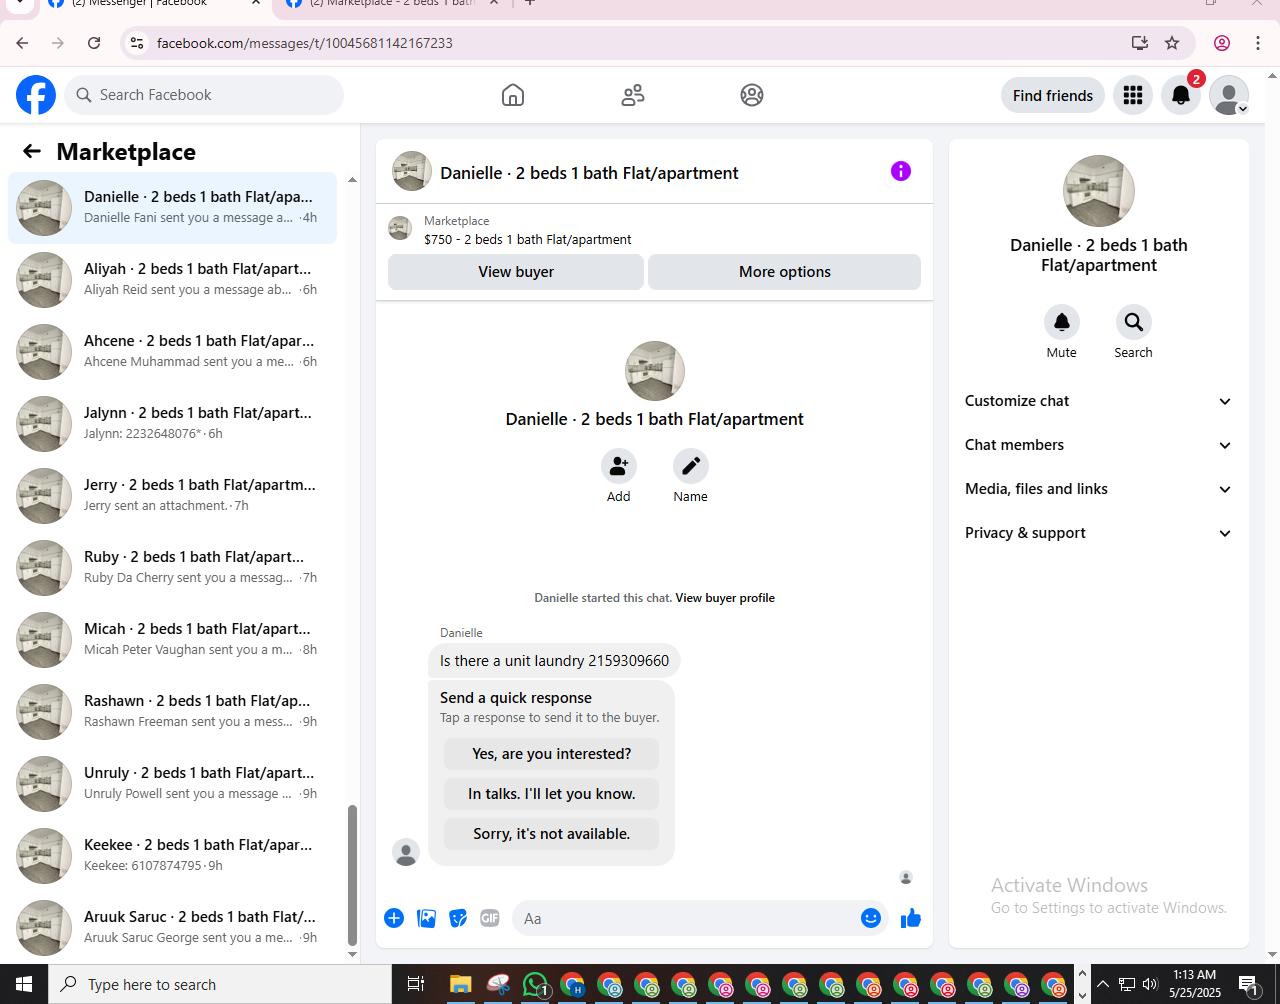Attach a photo file in composer
This screenshot has width=1280, height=1004.
426,918
